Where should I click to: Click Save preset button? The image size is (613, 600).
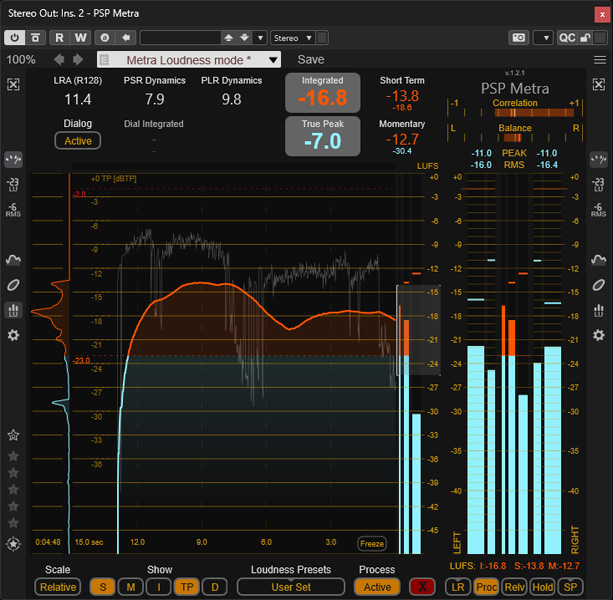pyautogui.click(x=311, y=59)
